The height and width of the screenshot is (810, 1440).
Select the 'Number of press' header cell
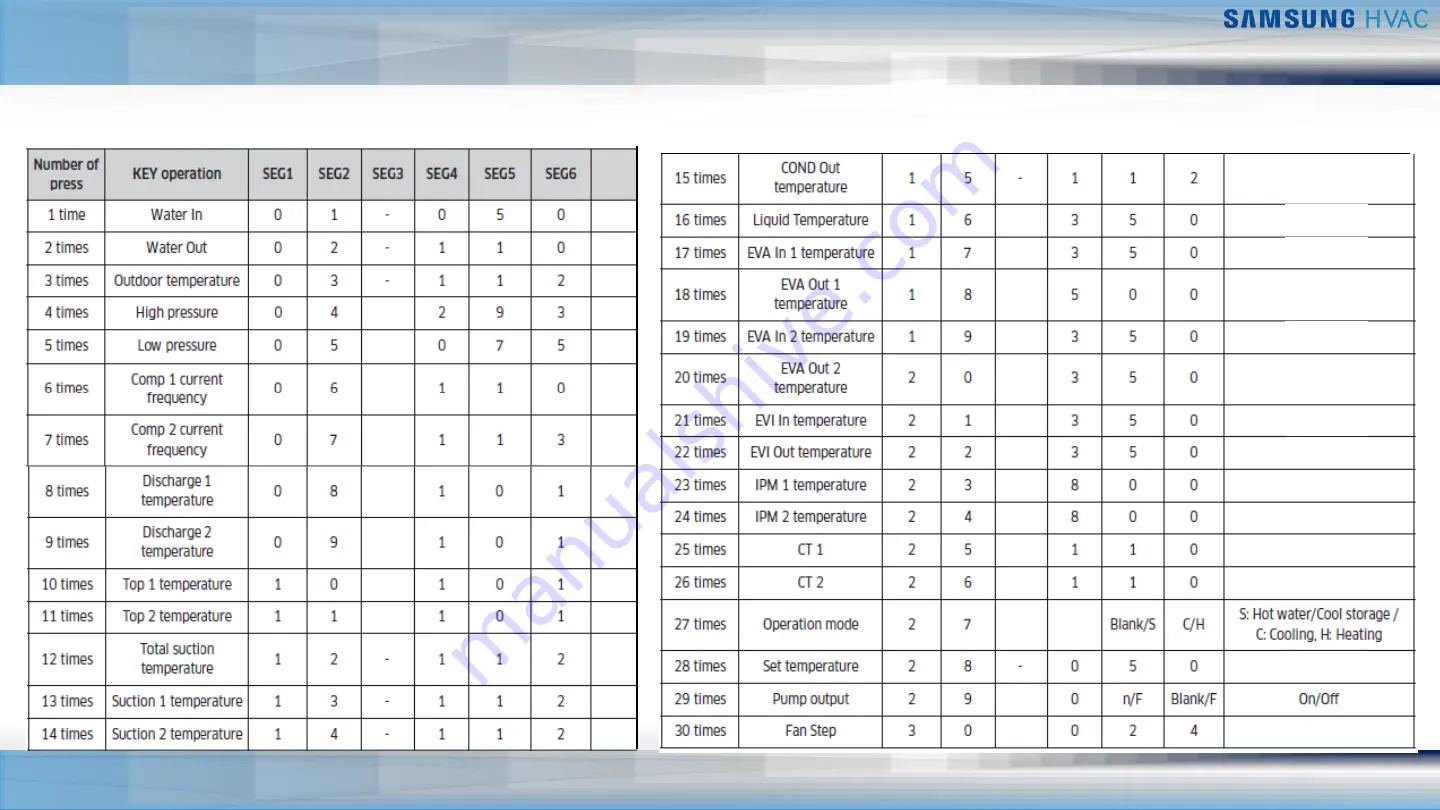[66, 174]
